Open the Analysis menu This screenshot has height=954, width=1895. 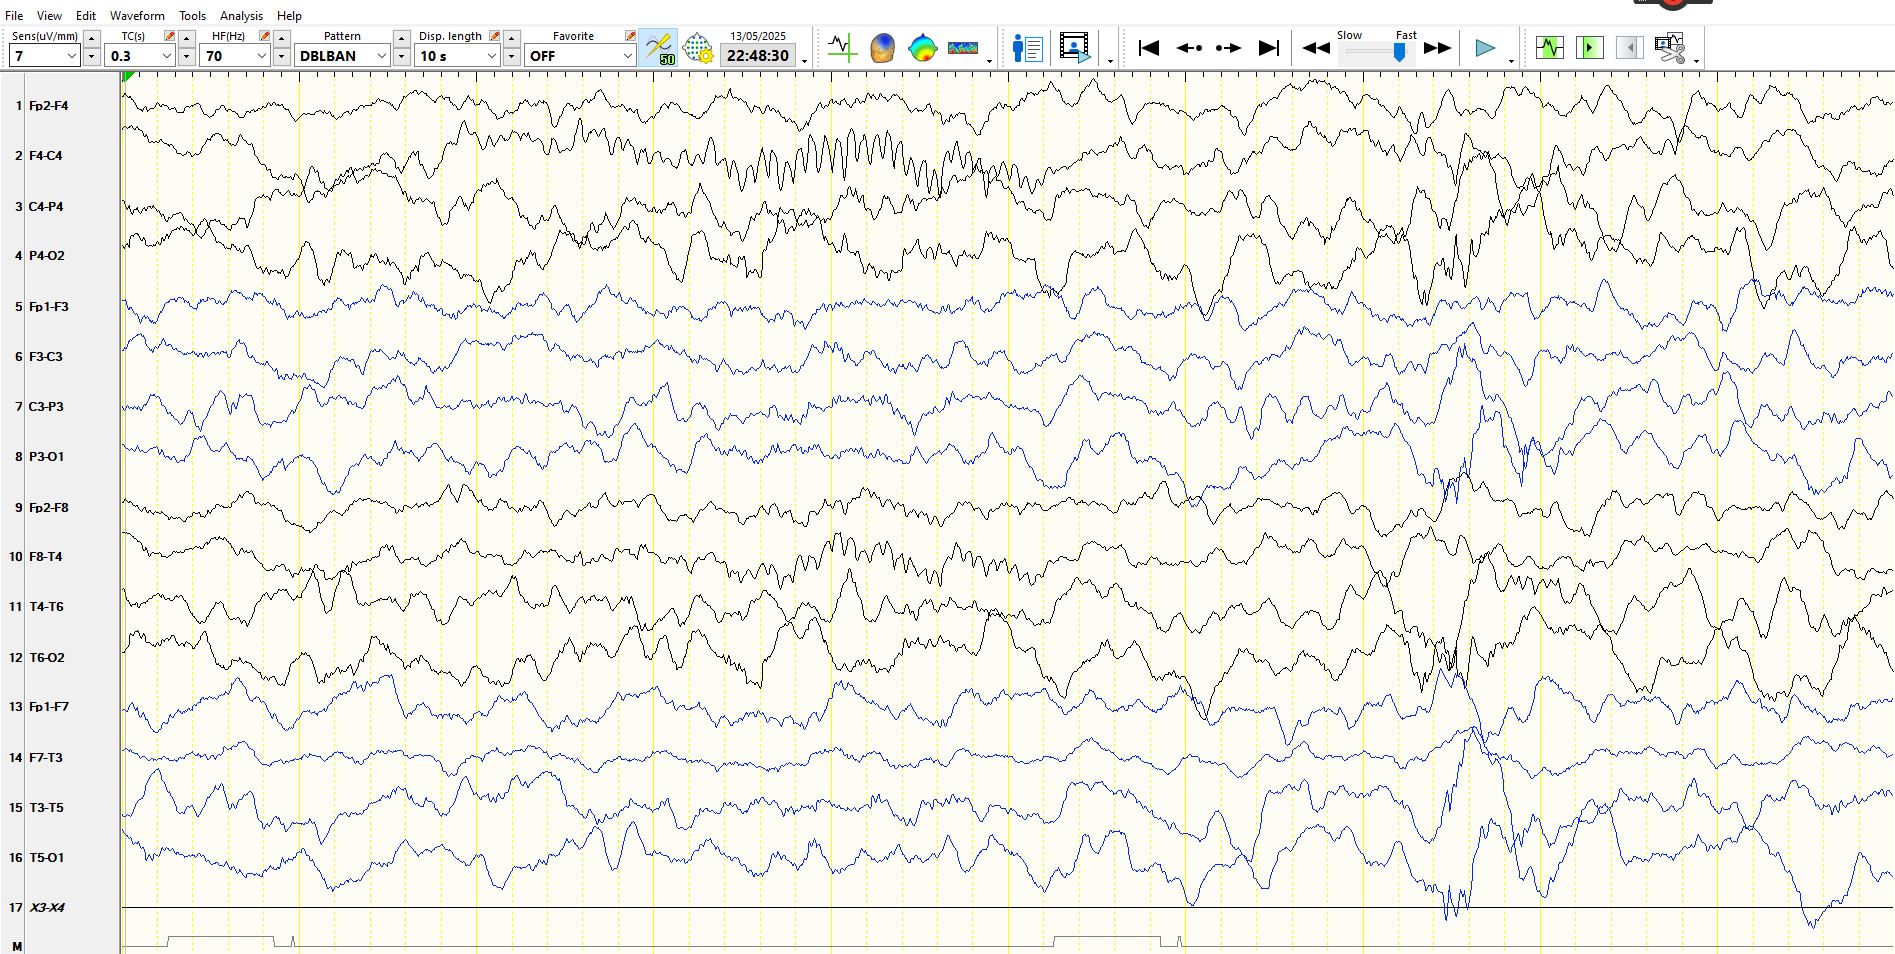coord(241,16)
